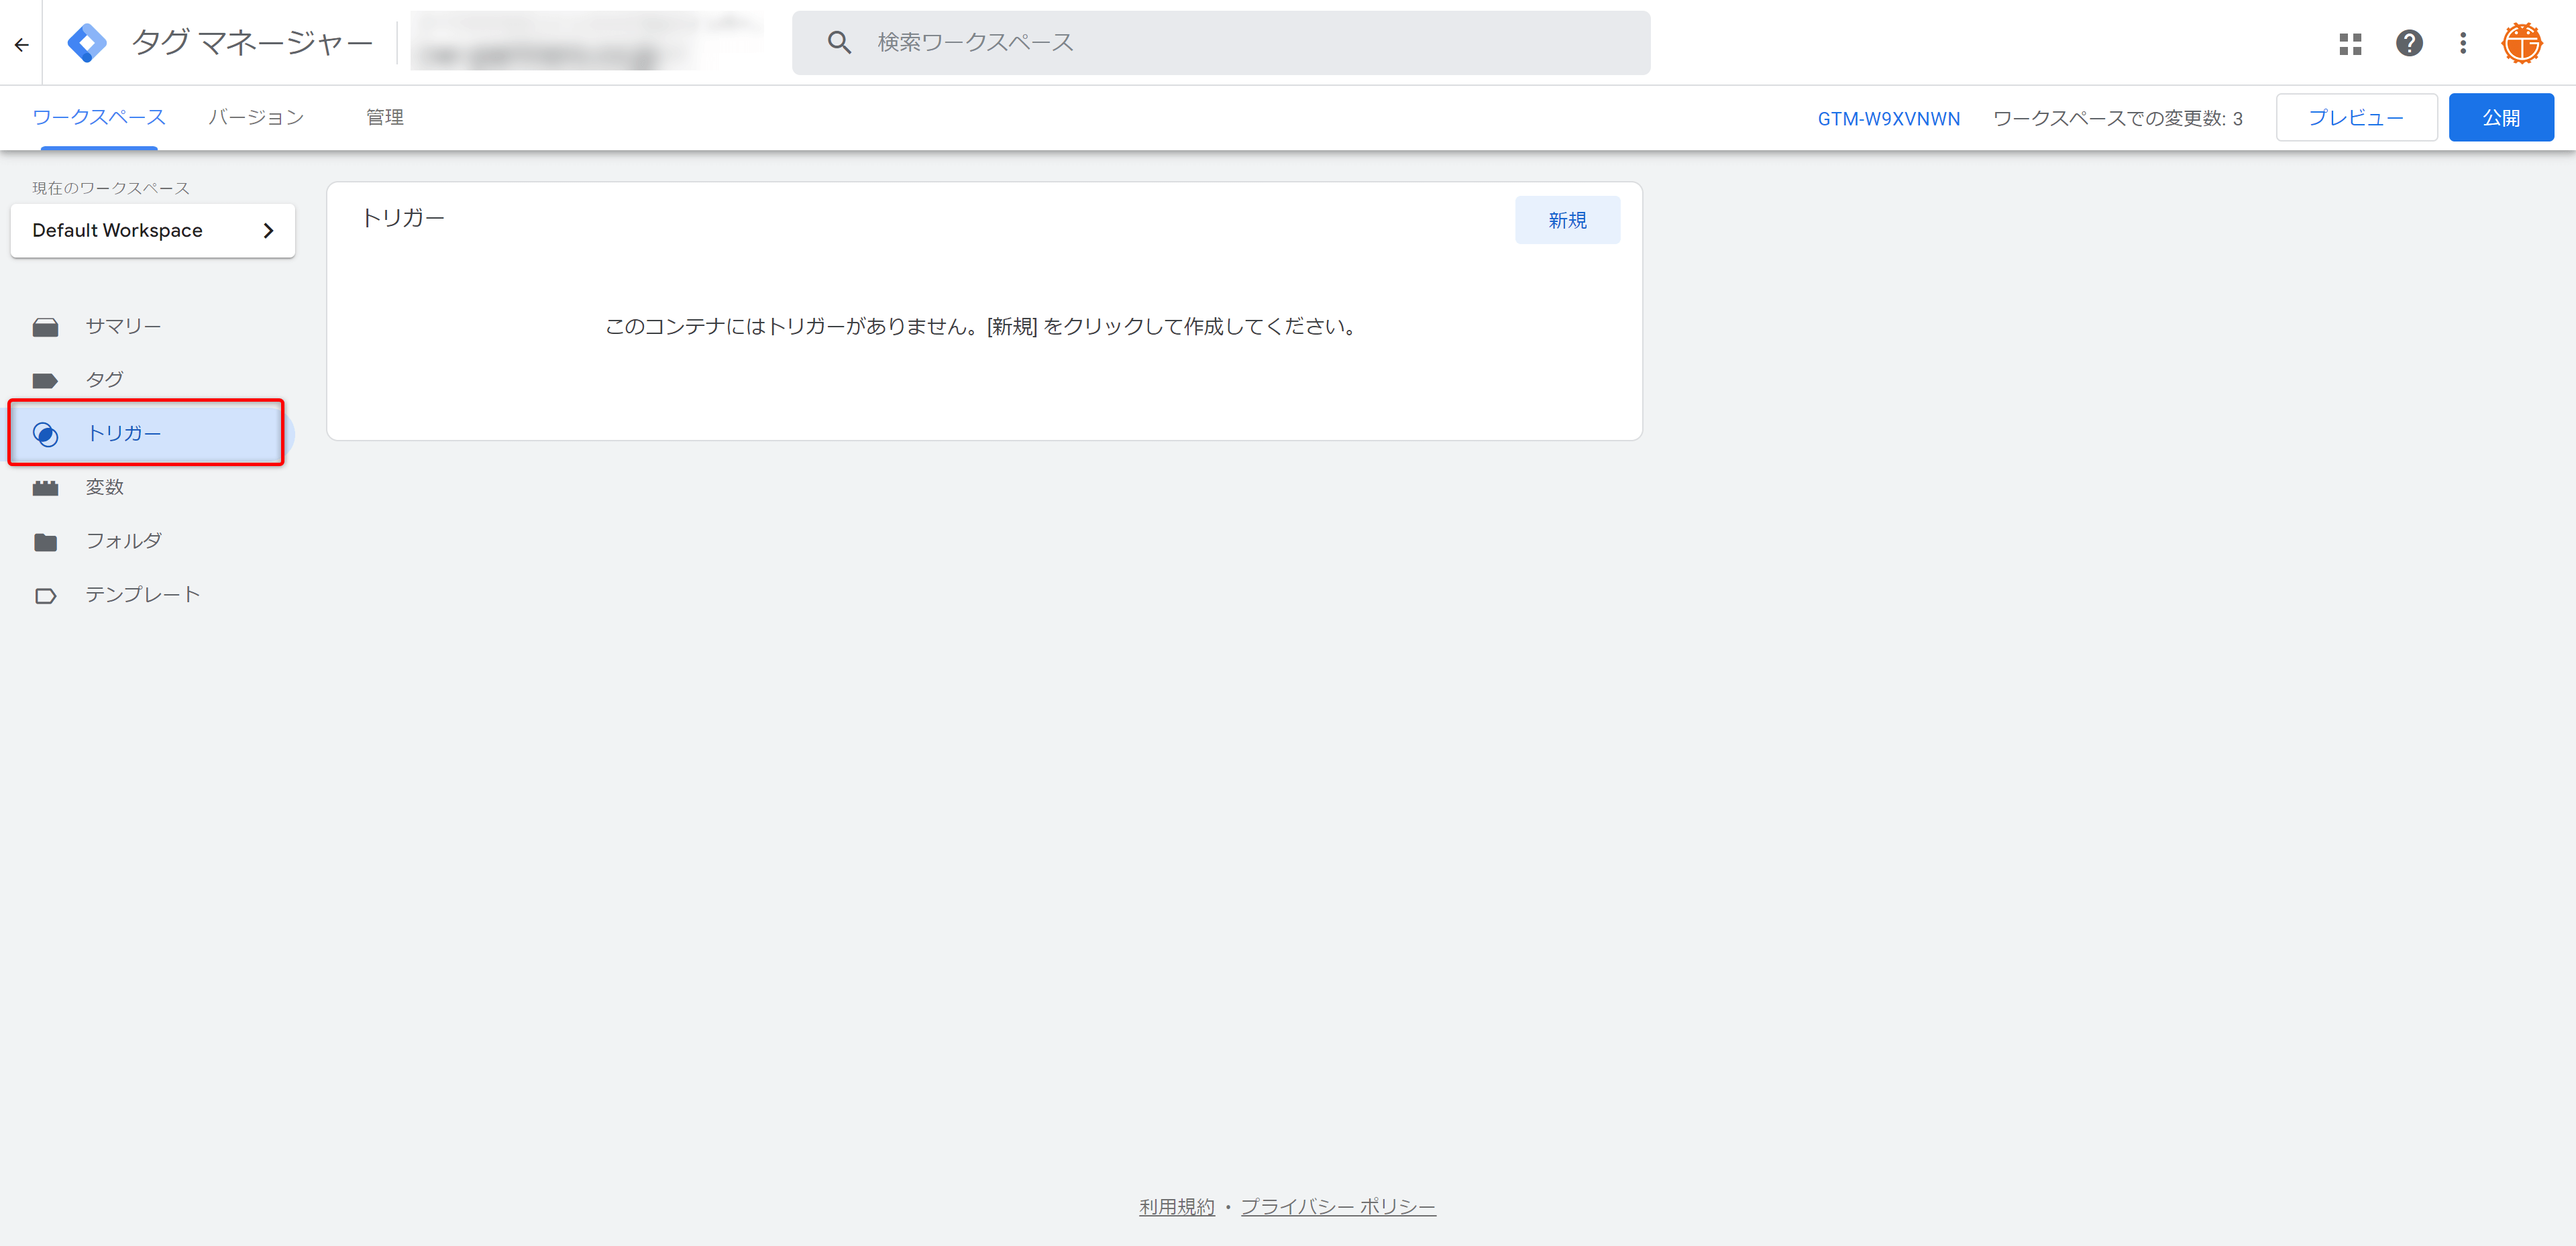Click the vertical more options menu icon
The height and width of the screenshot is (1246, 2576).
tap(2461, 43)
